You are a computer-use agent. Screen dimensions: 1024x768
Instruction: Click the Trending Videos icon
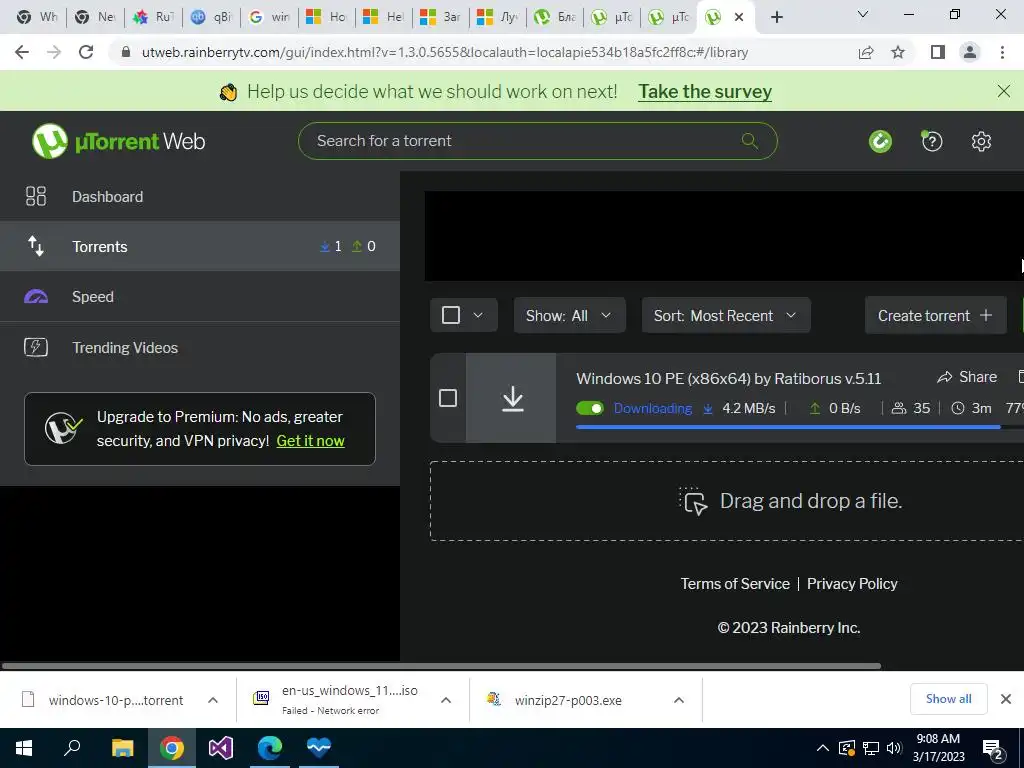pyautogui.click(x=36, y=347)
